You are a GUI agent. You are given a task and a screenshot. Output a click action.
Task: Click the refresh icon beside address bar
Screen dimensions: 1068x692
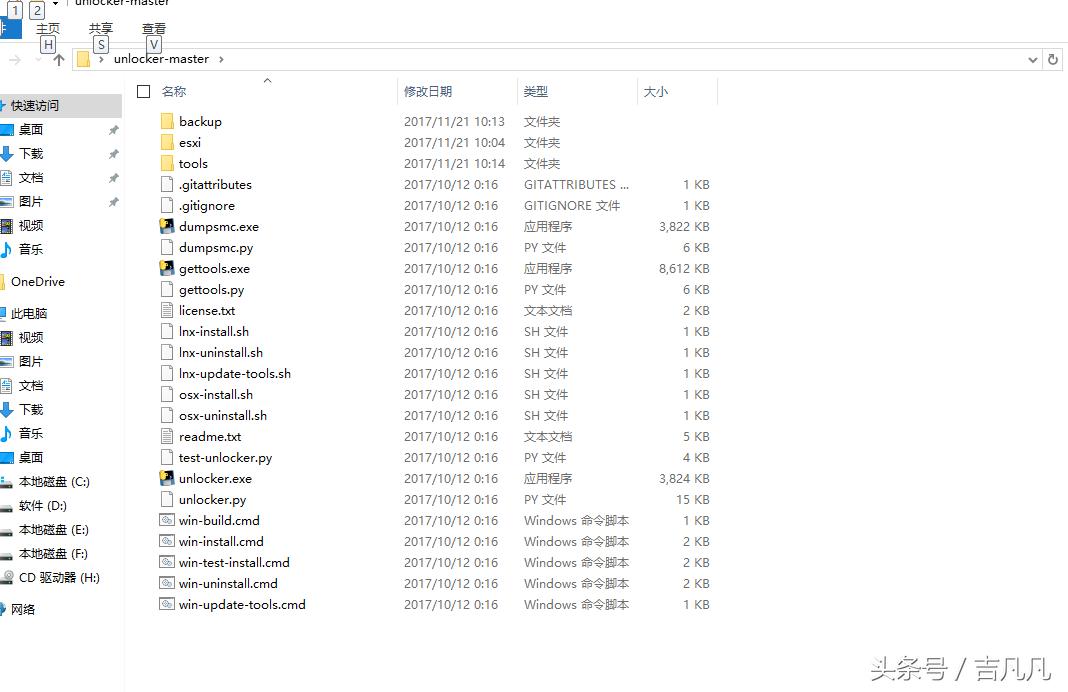click(1054, 59)
